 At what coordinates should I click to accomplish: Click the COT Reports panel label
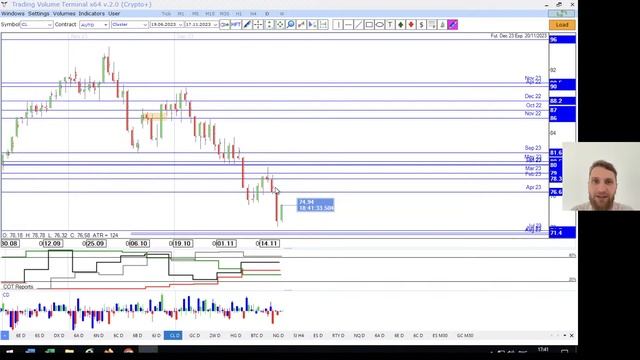click(x=18, y=287)
